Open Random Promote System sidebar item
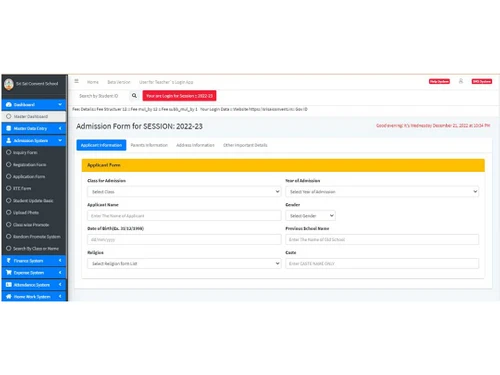 [34, 236]
